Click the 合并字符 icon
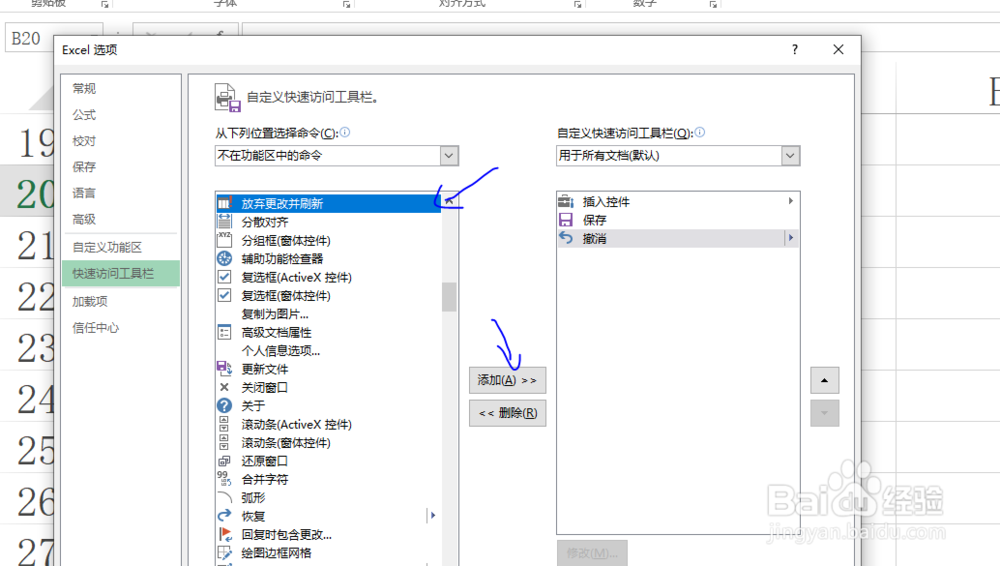1000x566 pixels. pyautogui.click(x=224, y=479)
